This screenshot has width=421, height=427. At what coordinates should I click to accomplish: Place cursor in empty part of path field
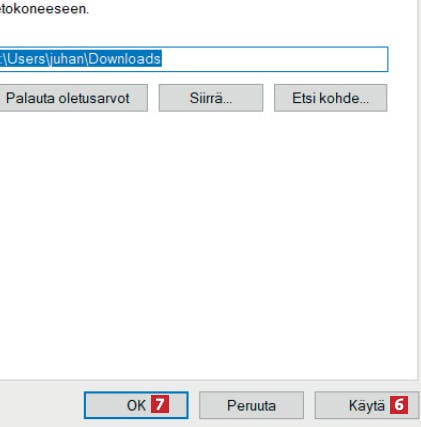point(275,59)
